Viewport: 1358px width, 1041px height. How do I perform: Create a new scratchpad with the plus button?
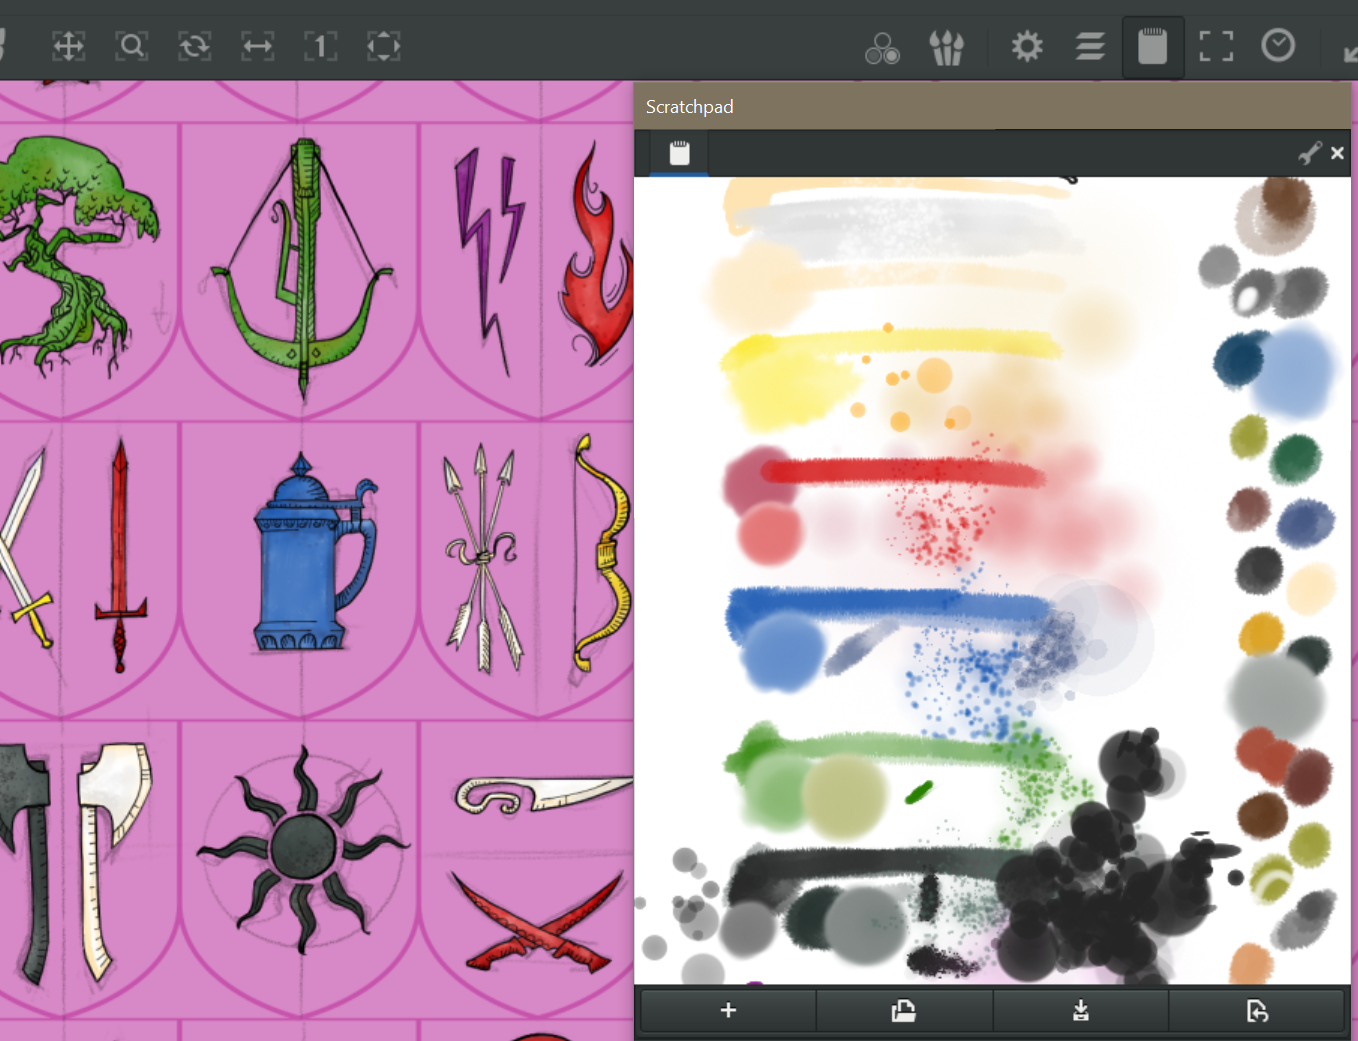pos(728,1010)
